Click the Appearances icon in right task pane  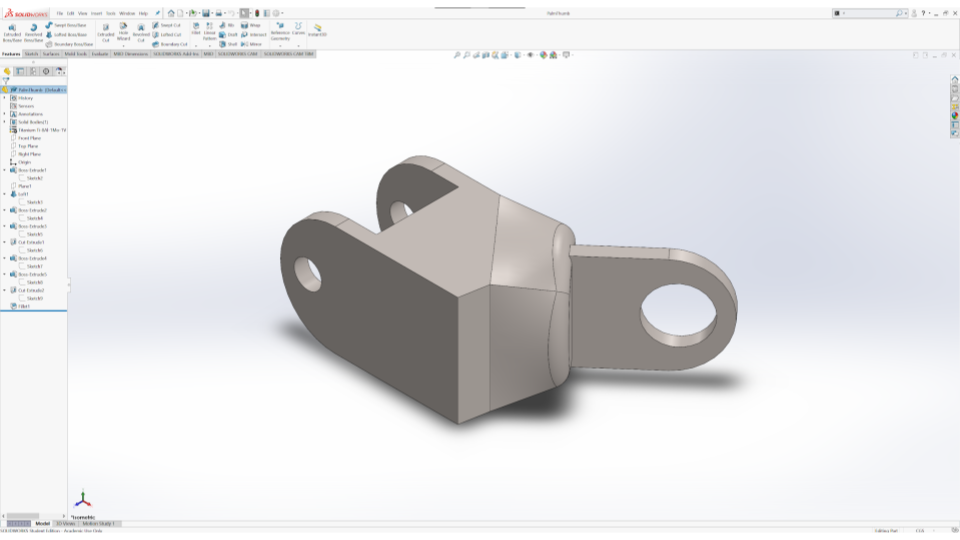click(955, 115)
